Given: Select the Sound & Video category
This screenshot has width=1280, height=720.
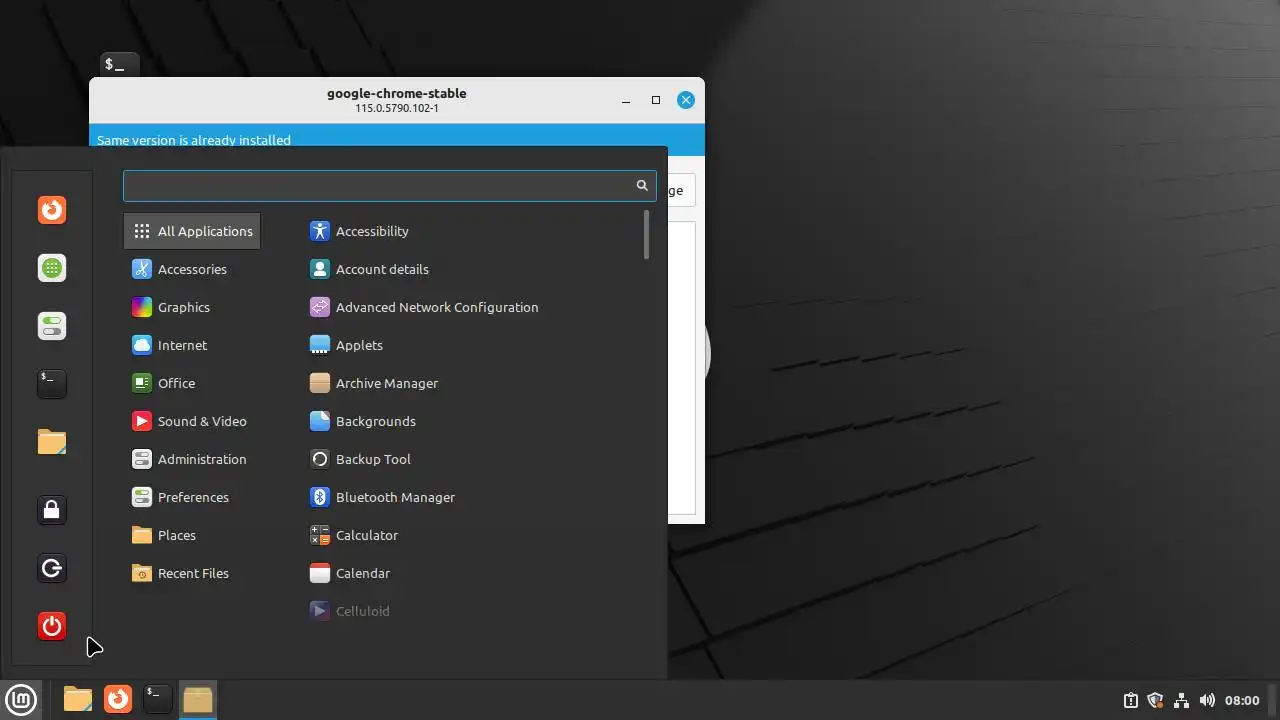Looking at the screenshot, I should pyautogui.click(x=192, y=421).
